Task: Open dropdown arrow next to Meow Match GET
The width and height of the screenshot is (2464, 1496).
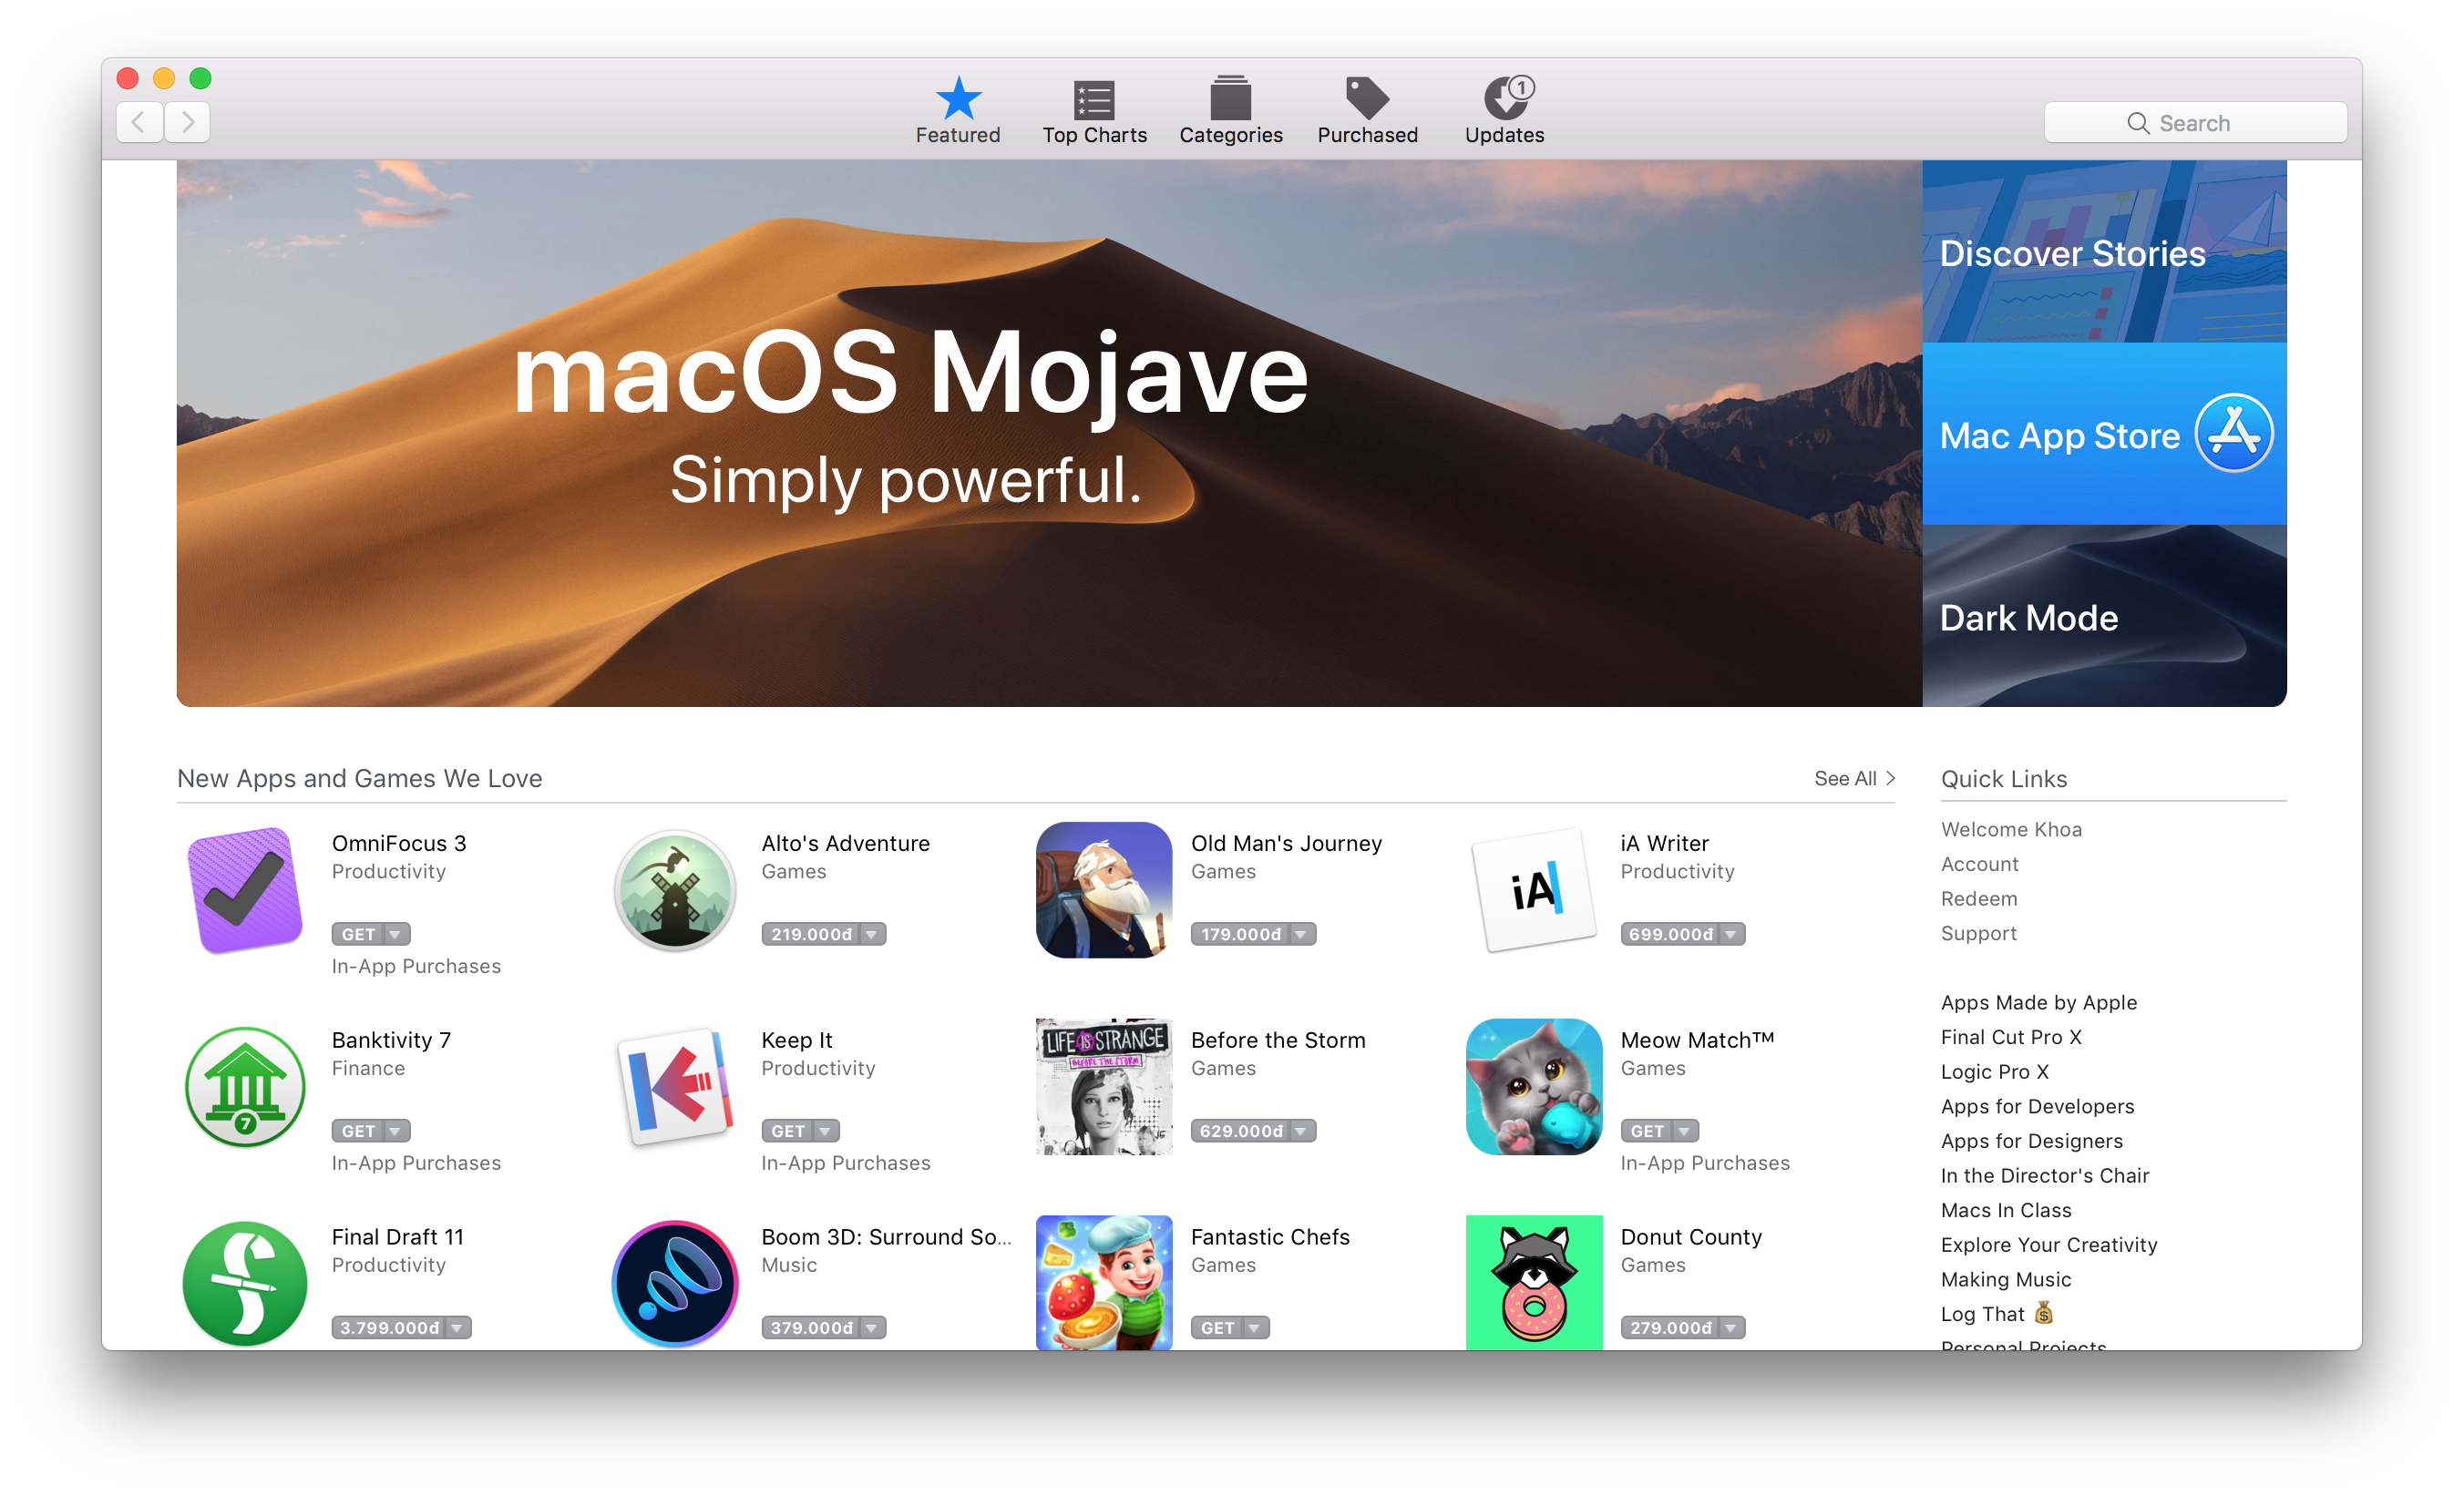Action: tap(1685, 1131)
